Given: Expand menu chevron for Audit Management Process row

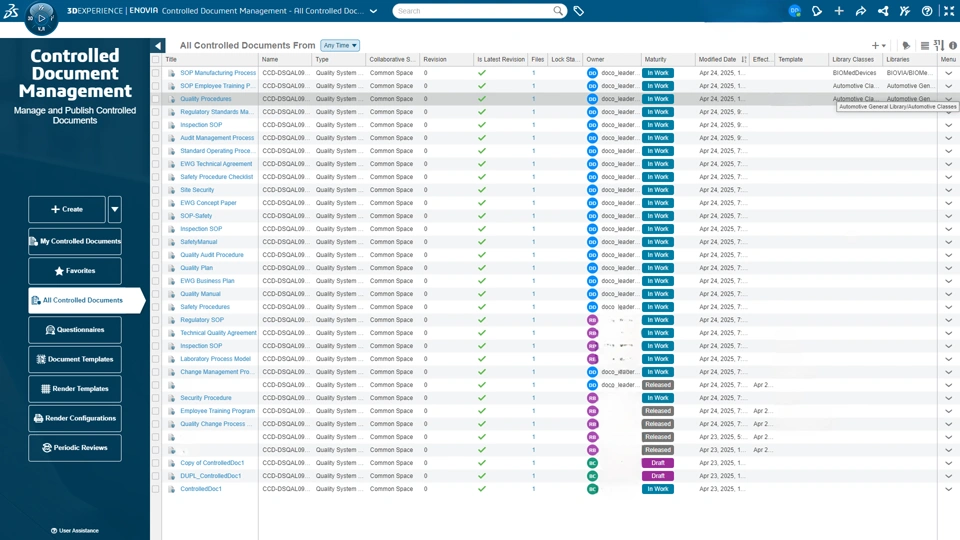Looking at the screenshot, I should tap(948, 138).
